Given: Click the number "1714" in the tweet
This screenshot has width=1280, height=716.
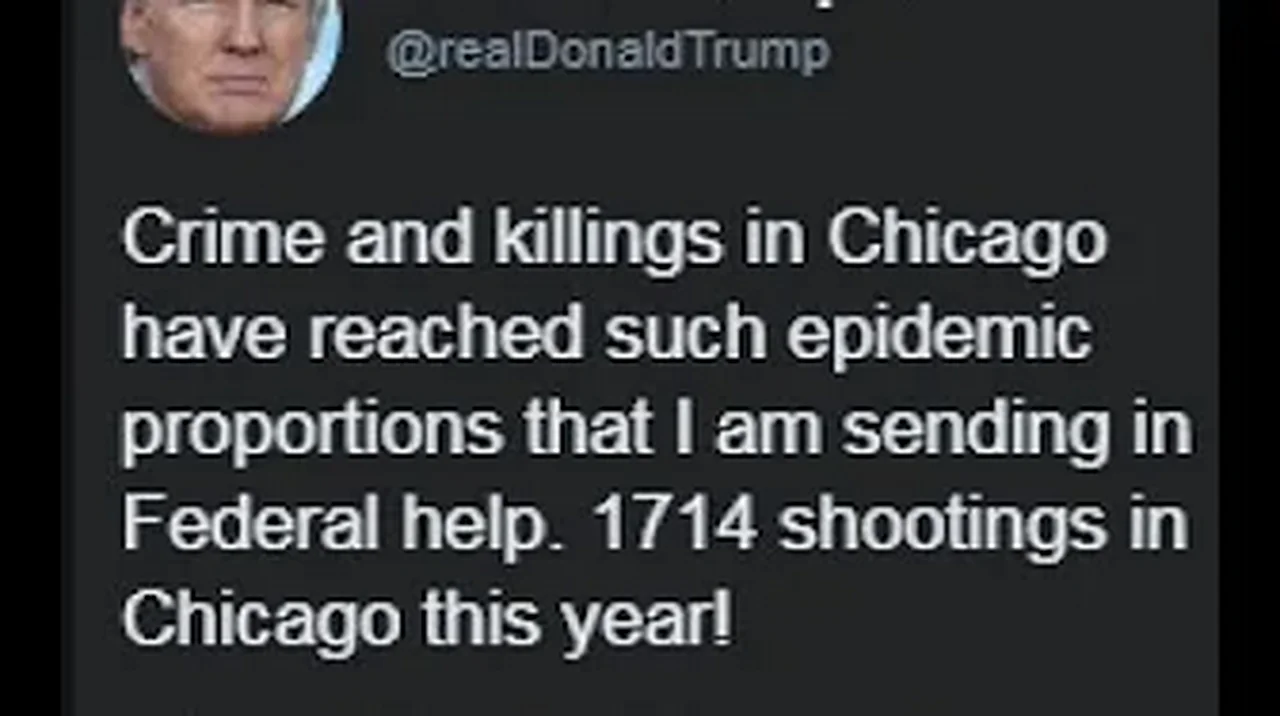Looking at the screenshot, I should [x=678, y=524].
